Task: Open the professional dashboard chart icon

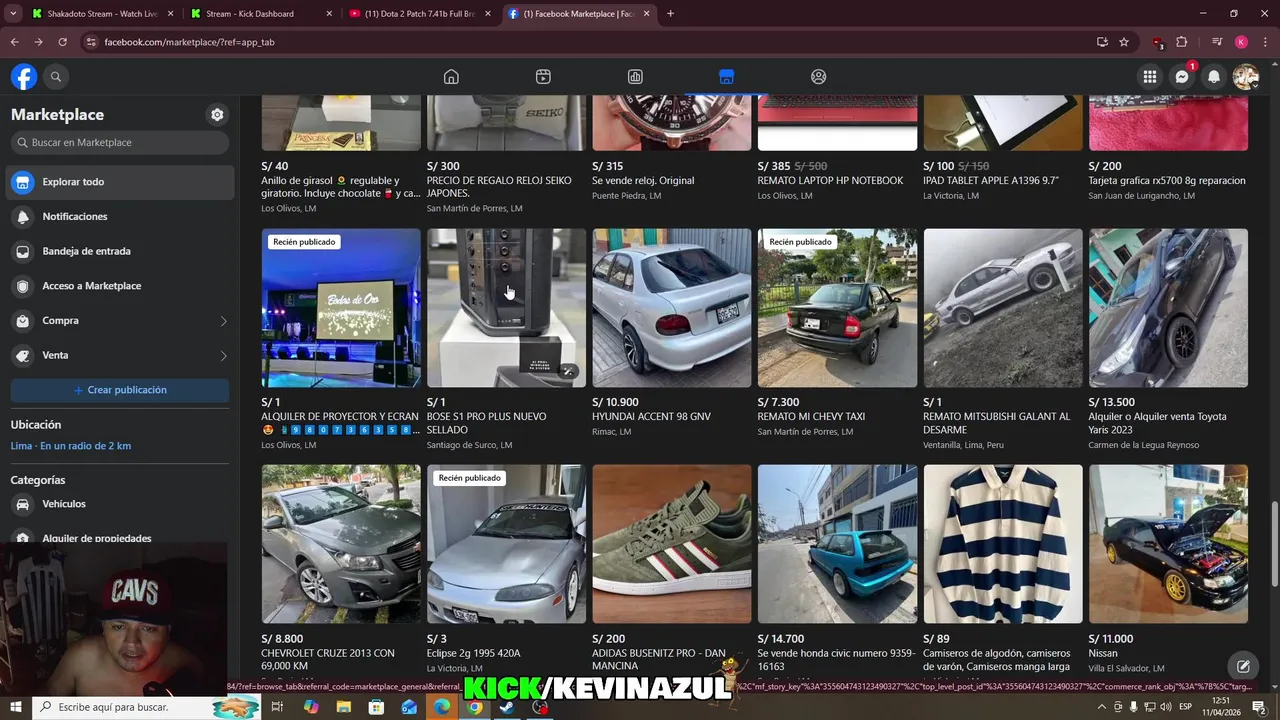Action: pos(635,77)
